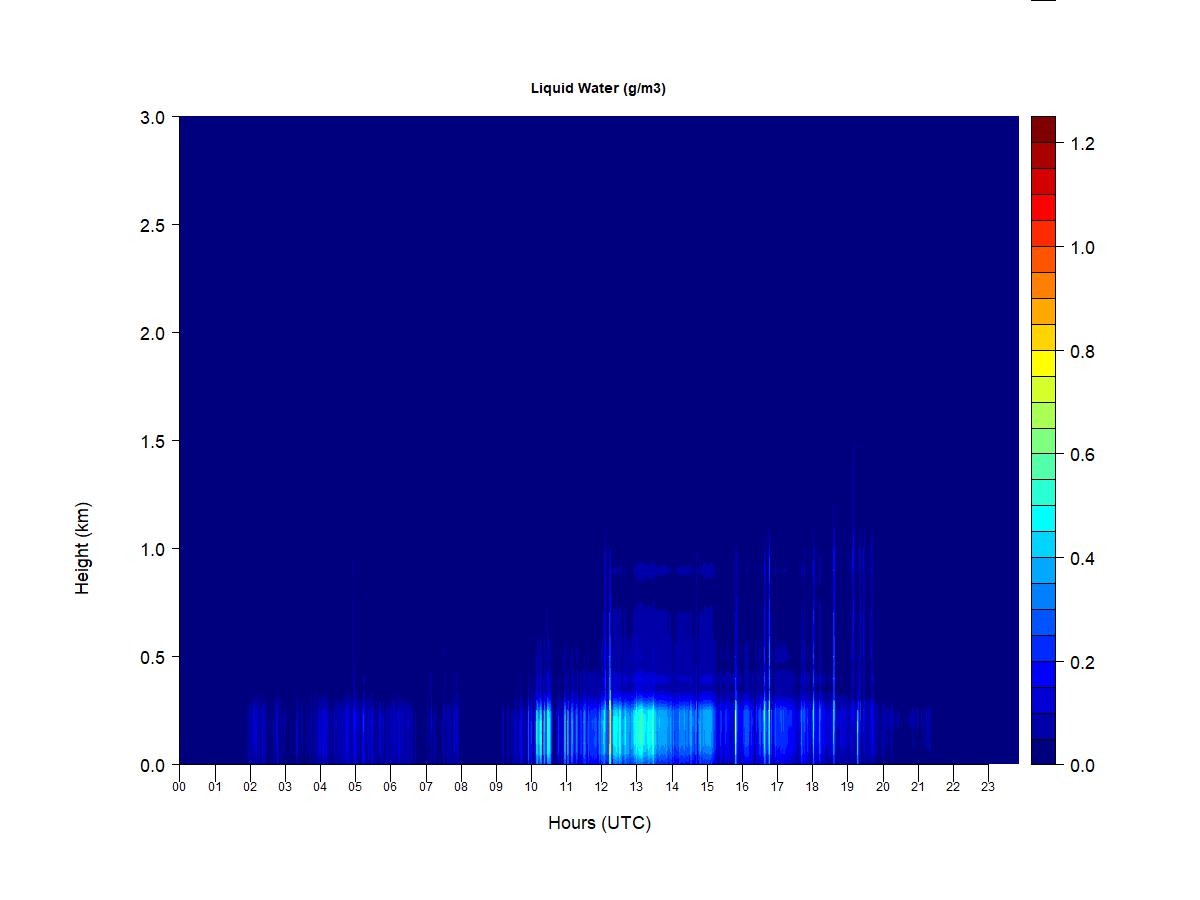Click the 1.2 colorbar scale label

(1082, 144)
